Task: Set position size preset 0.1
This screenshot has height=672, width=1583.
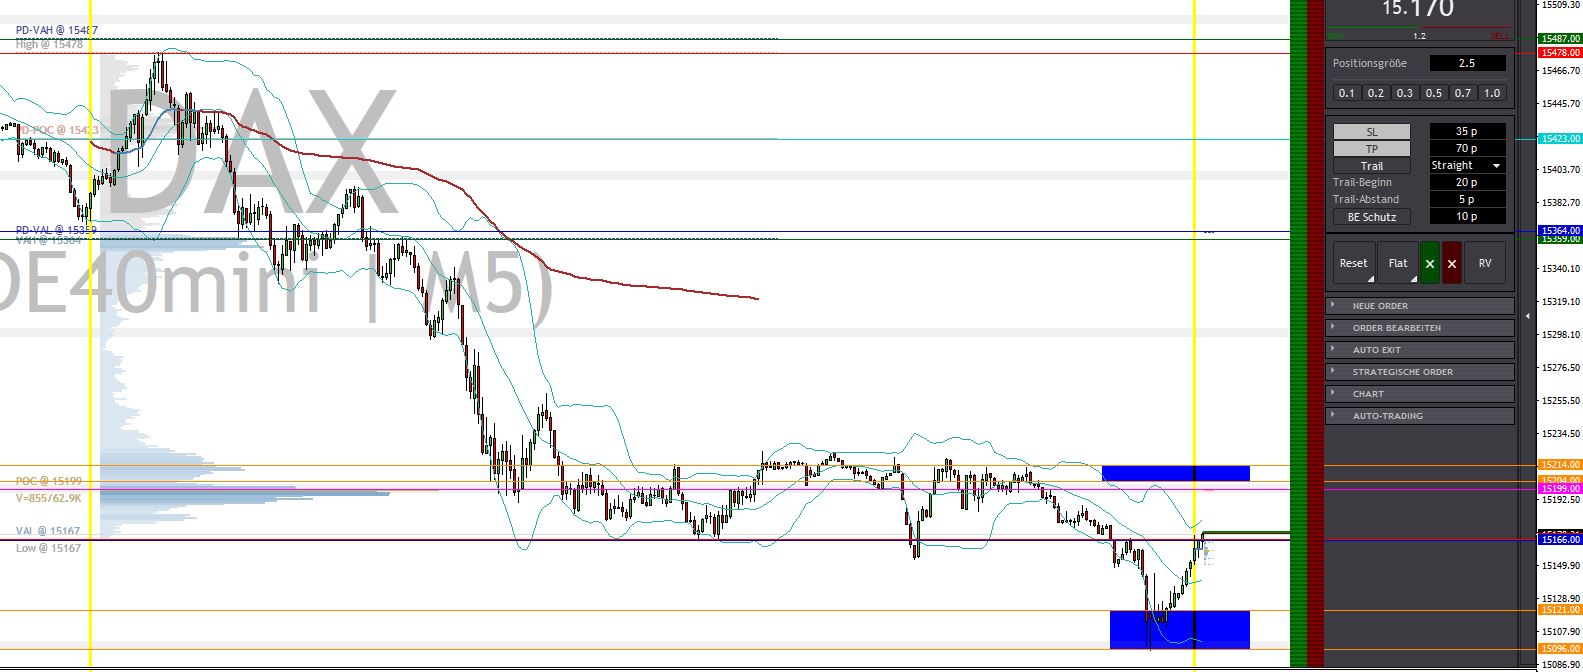Action: [x=1347, y=93]
